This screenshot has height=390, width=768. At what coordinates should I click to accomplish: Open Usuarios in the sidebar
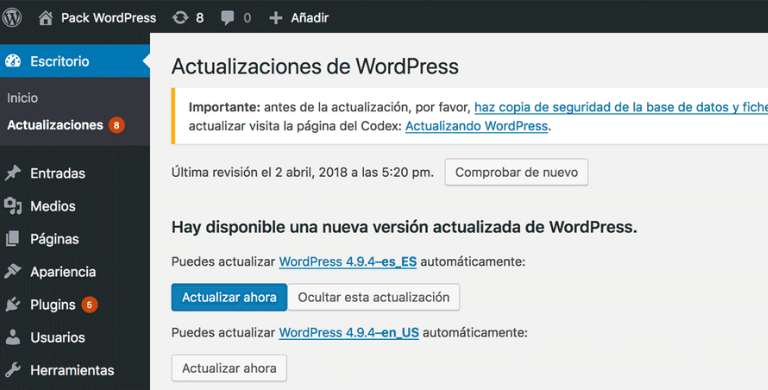(58, 338)
